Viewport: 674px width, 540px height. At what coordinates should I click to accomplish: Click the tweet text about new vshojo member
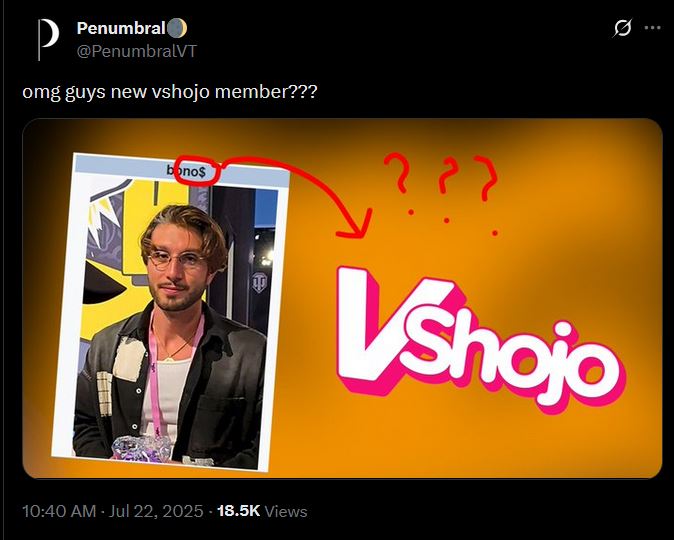tap(170, 92)
